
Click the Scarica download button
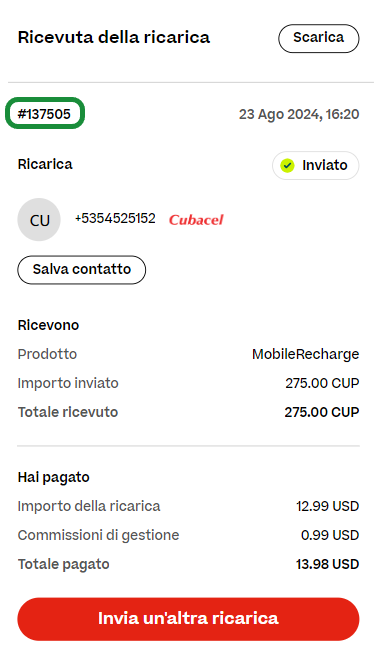318,38
